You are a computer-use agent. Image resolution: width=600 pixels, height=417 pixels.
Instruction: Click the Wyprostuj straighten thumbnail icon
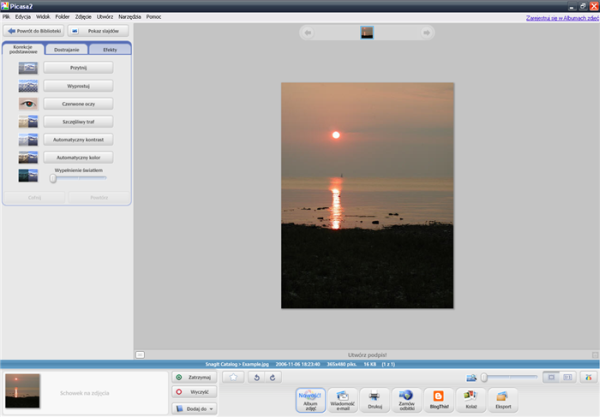click(x=28, y=86)
